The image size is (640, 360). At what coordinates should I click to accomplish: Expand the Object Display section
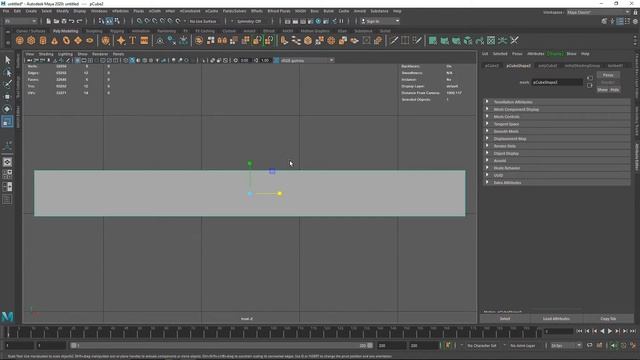pos(557,153)
